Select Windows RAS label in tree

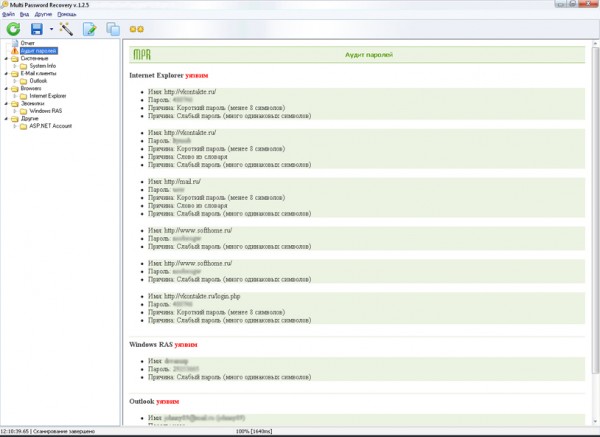coord(46,111)
